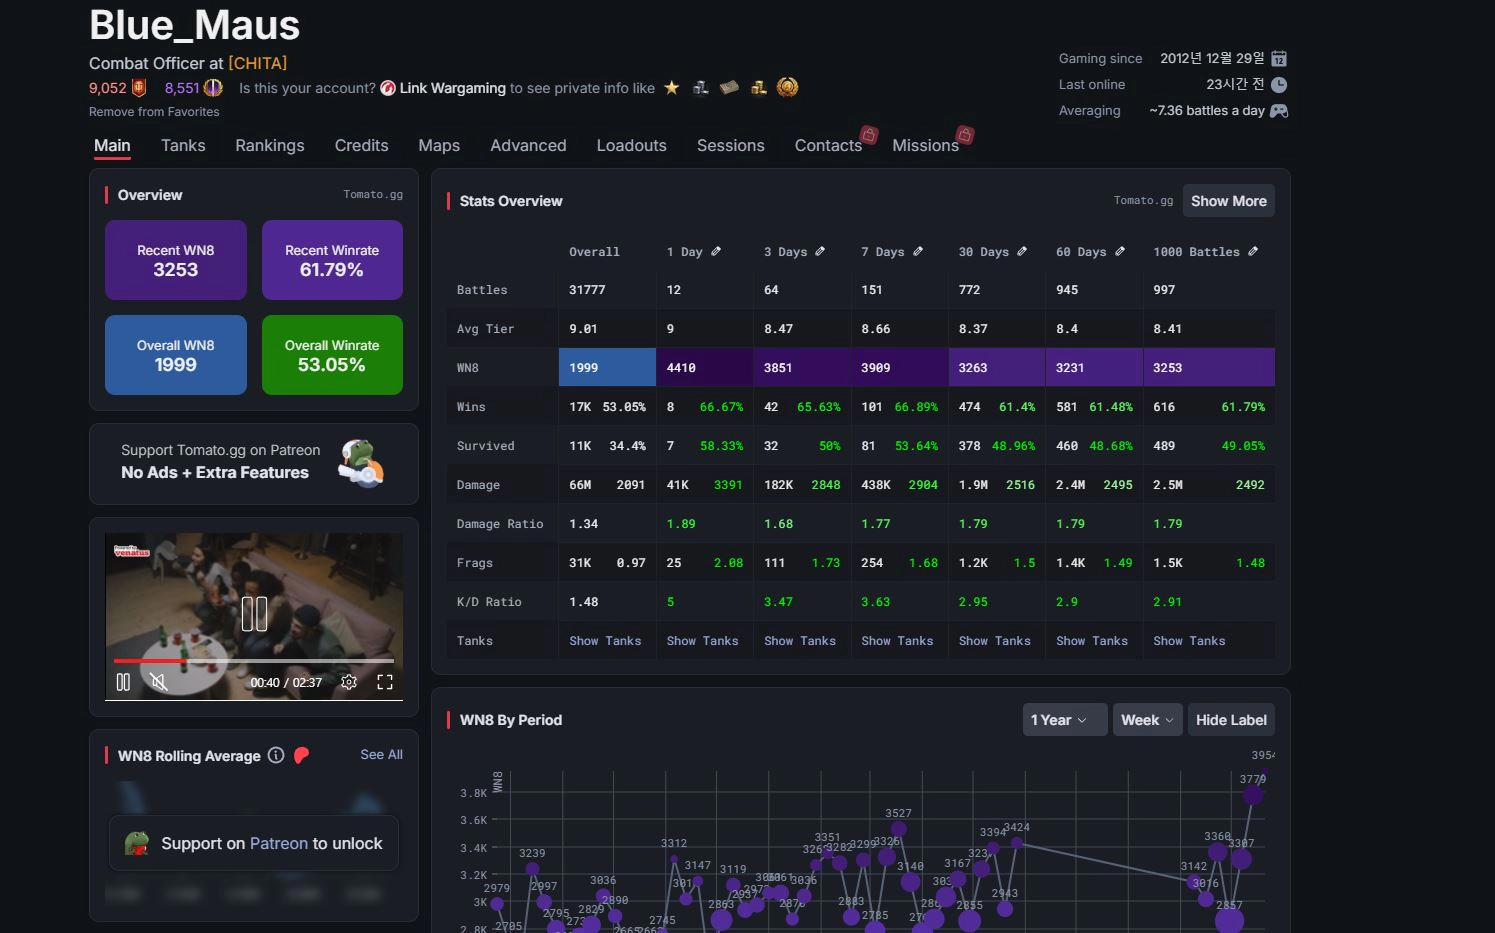Open video player settings gear

[x=349, y=682]
